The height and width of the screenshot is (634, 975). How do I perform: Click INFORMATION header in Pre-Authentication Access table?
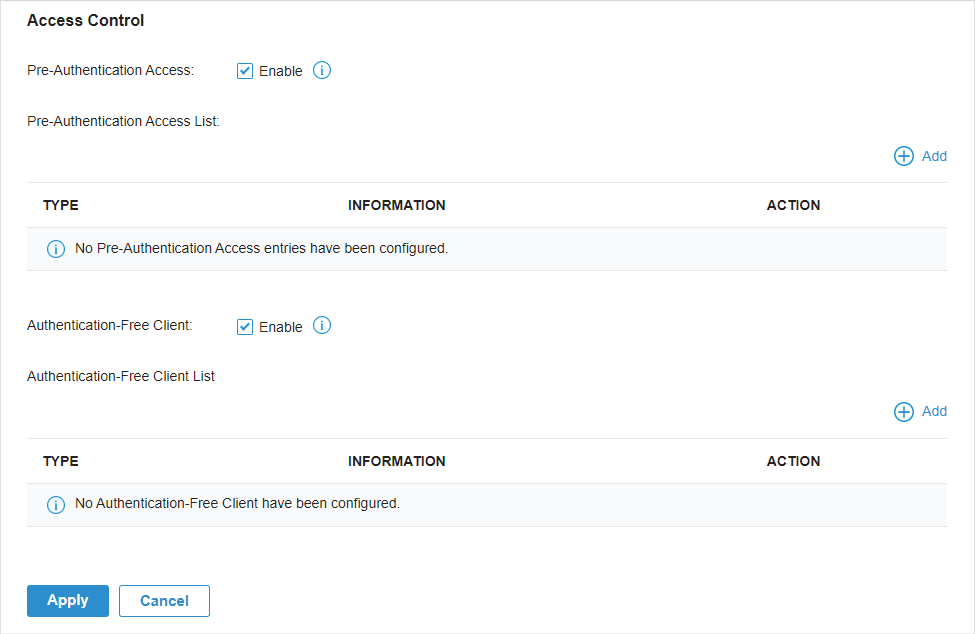(x=397, y=205)
